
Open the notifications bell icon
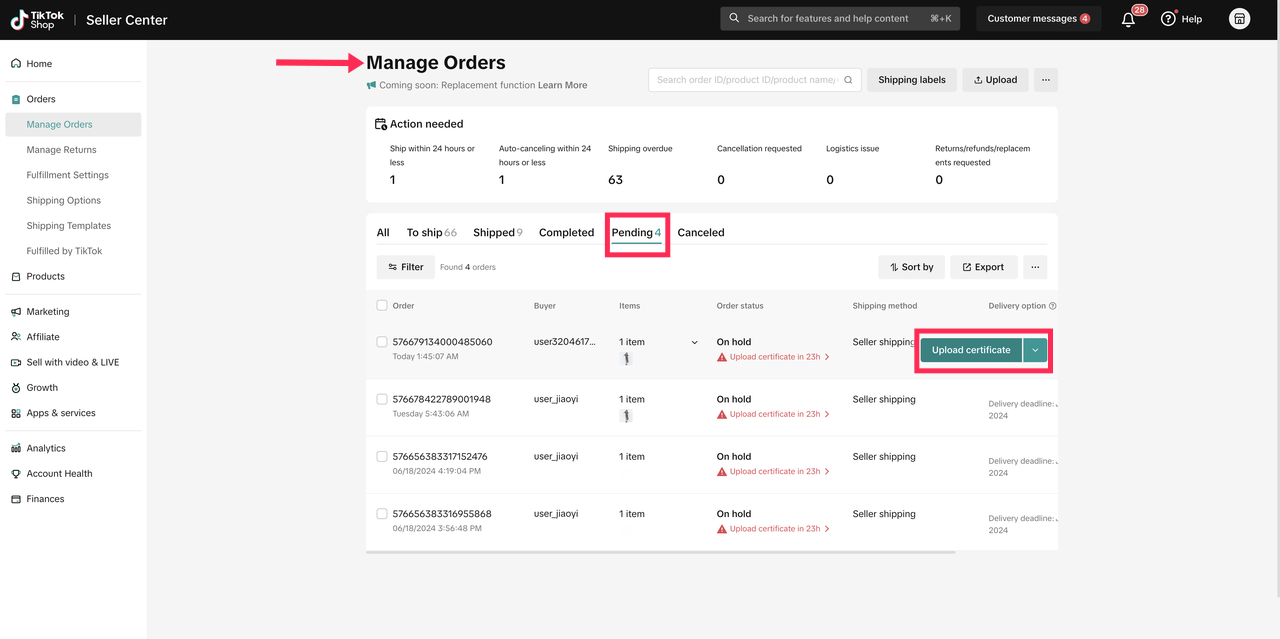point(1128,19)
